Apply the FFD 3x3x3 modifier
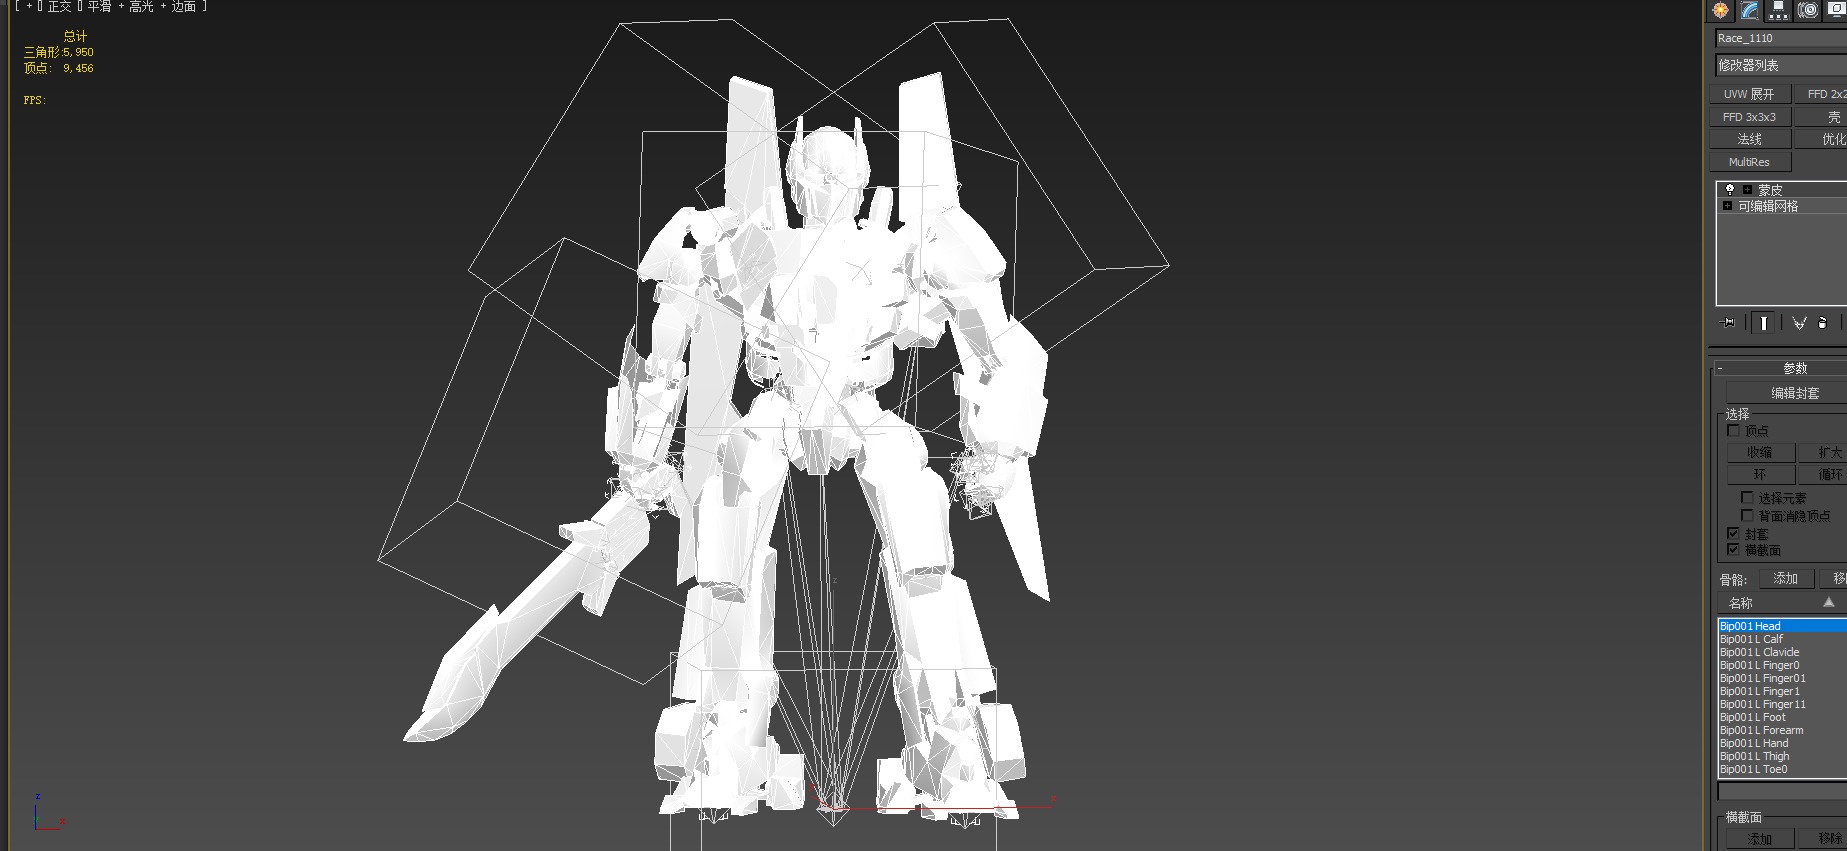This screenshot has height=851, width=1847. pos(1749,117)
